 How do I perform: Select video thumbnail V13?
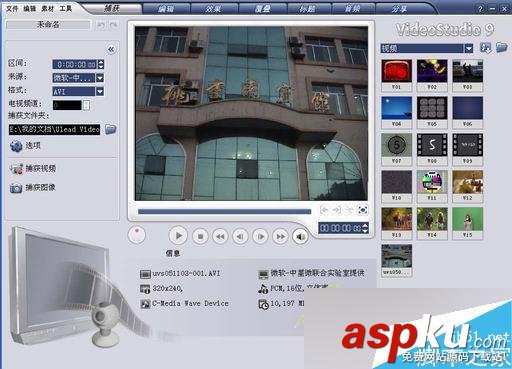(x=396, y=223)
